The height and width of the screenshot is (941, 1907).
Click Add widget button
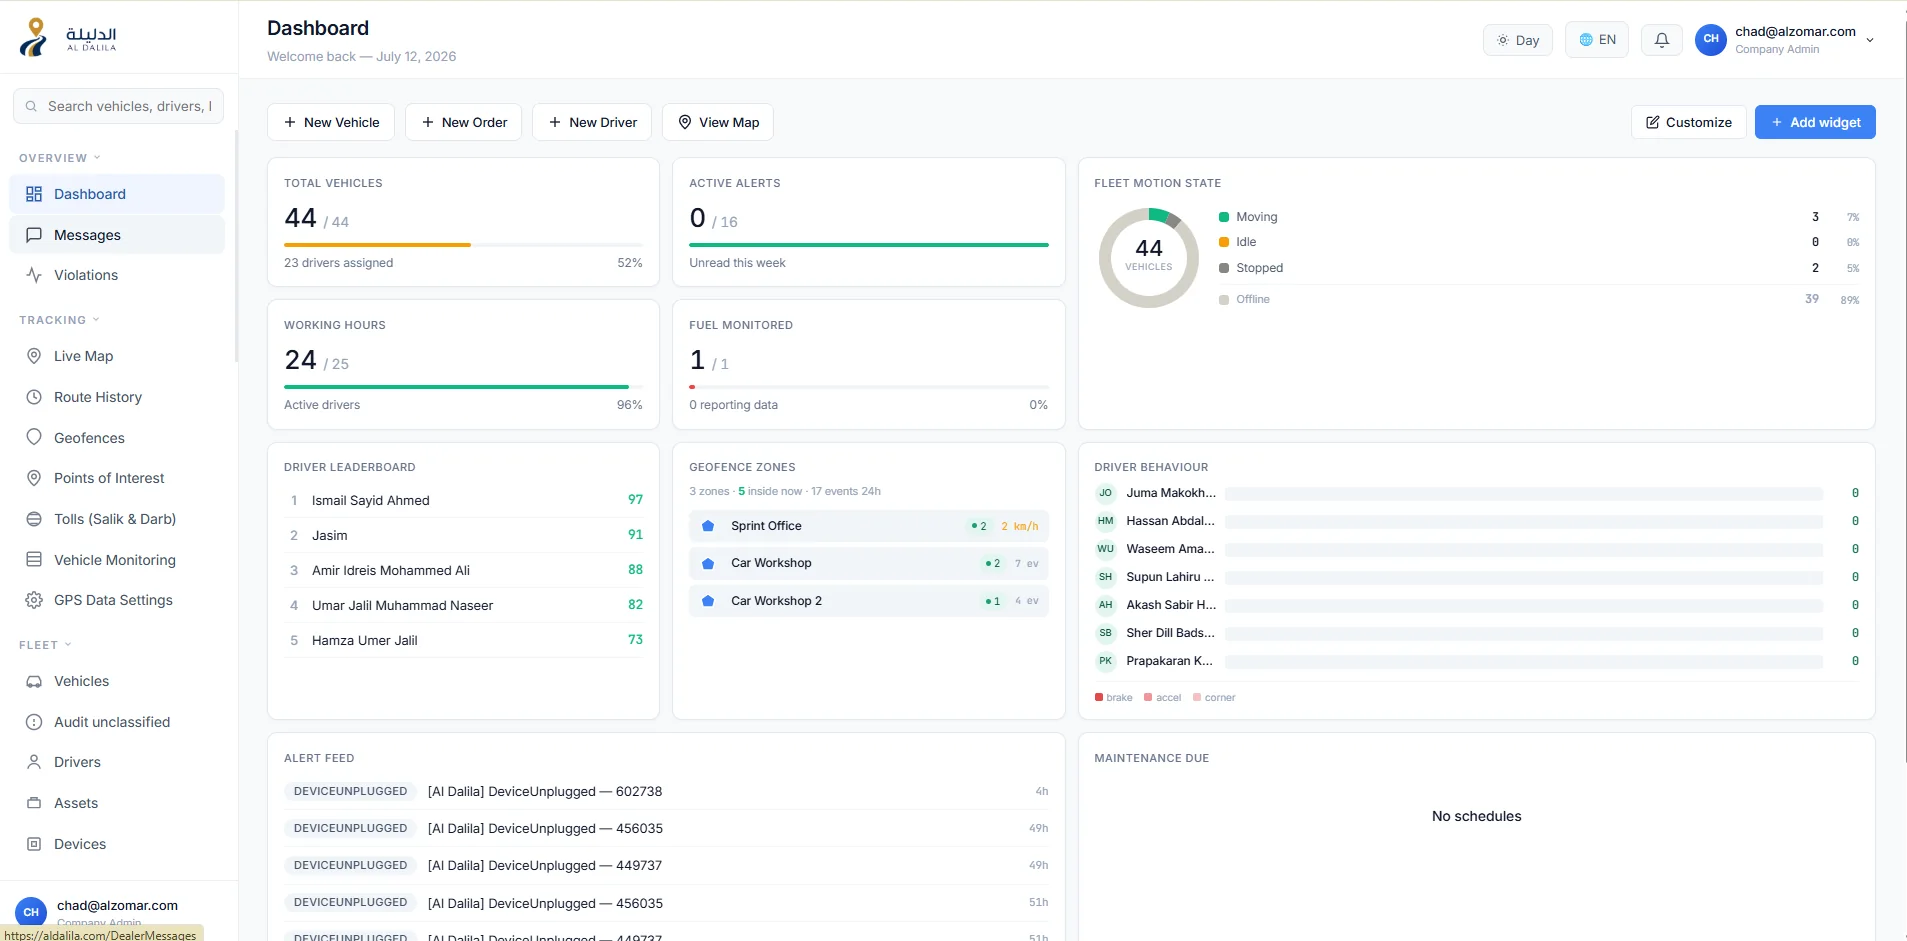[1815, 122]
